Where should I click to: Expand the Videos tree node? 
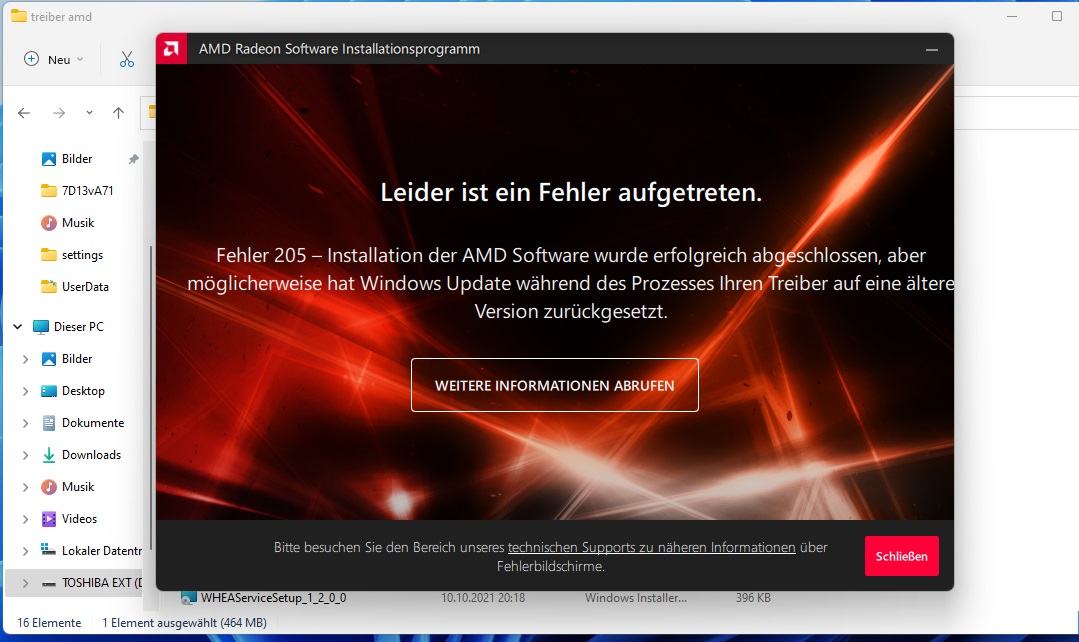(25, 519)
